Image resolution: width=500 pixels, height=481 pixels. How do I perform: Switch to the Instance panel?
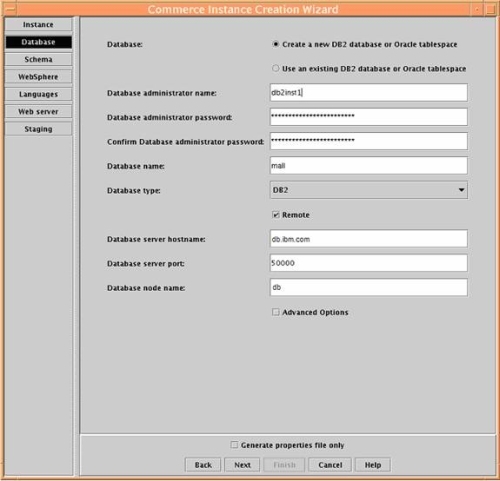pyautogui.click(x=38, y=25)
